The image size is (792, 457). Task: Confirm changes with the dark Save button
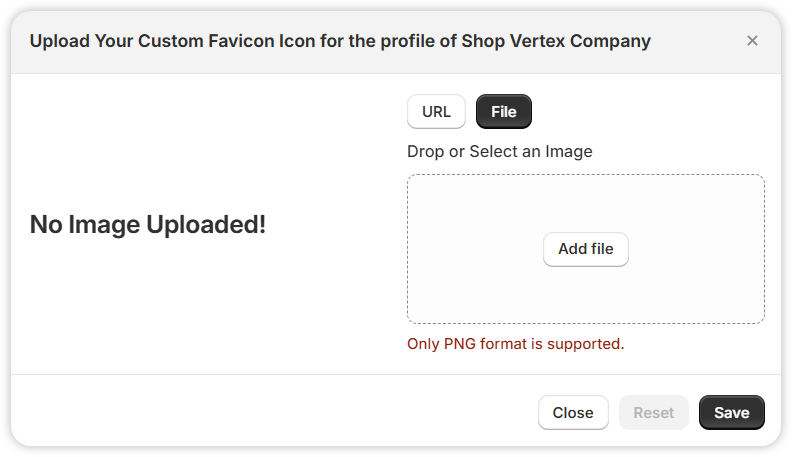pyautogui.click(x=731, y=413)
